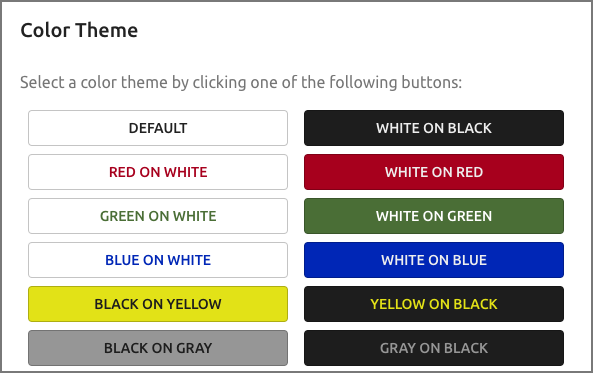
Task: Select the BLACK ON YELLOW theme
Action: [x=158, y=304]
